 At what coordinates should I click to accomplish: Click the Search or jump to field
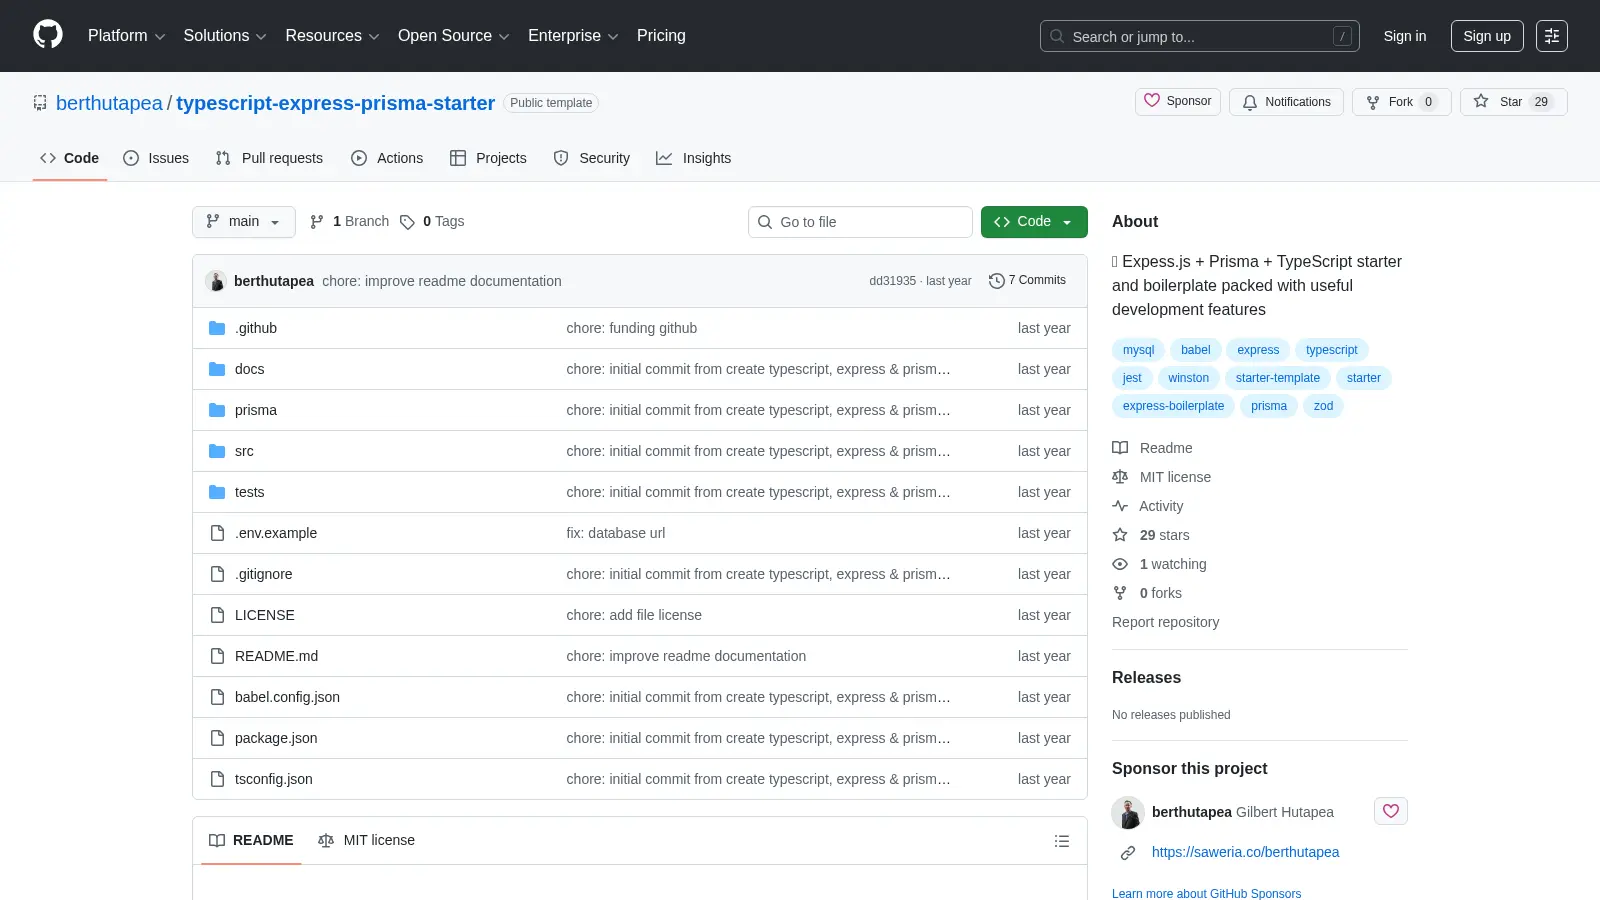tap(1200, 36)
